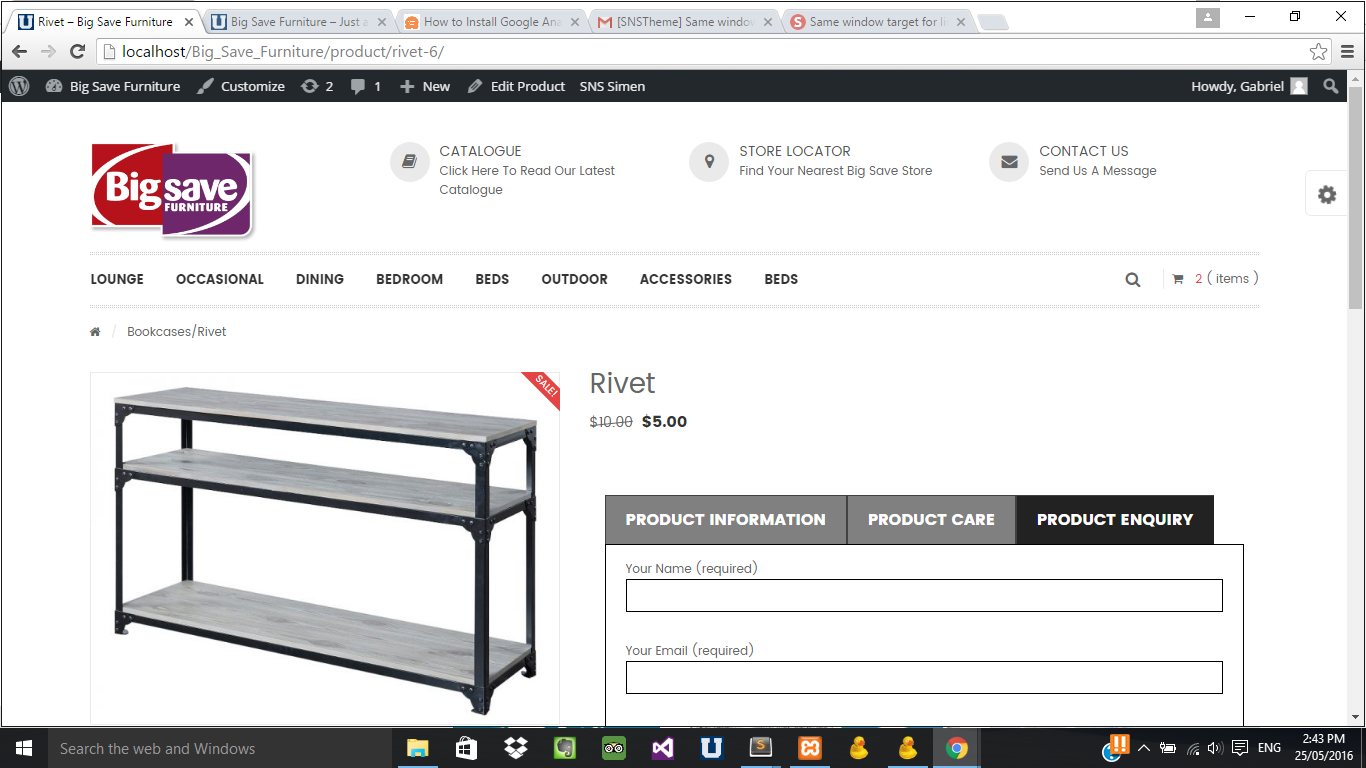
Task: Click the WordPress logo in admin bar
Action: click(19, 86)
